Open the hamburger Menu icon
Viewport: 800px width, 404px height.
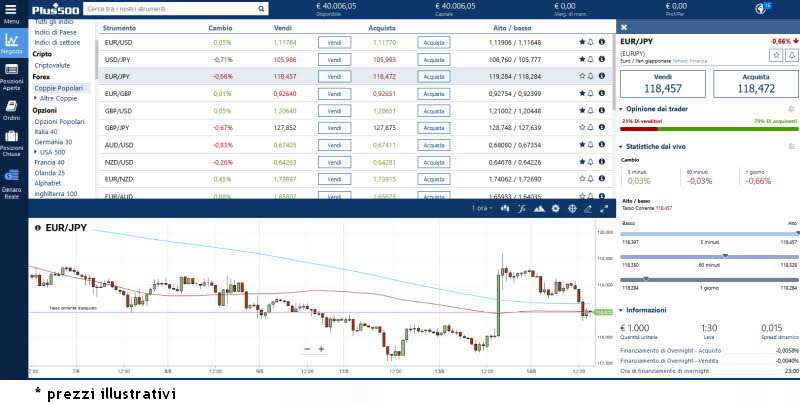pos(12,10)
